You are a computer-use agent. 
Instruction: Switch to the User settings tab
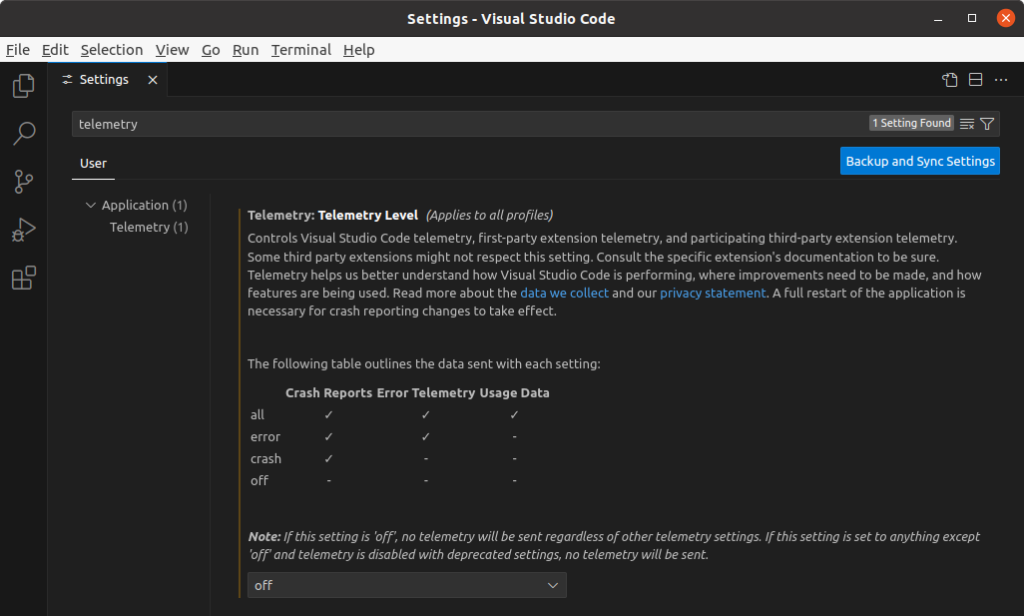point(93,163)
